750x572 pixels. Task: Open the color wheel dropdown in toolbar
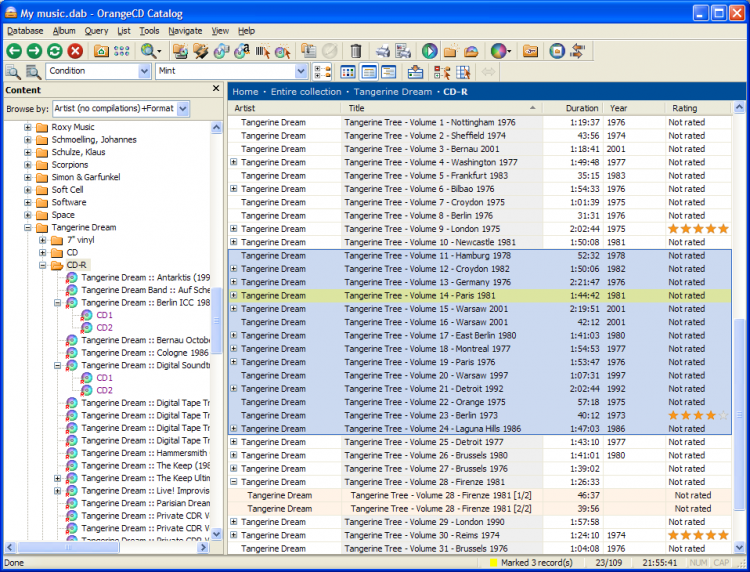click(x=509, y=51)
